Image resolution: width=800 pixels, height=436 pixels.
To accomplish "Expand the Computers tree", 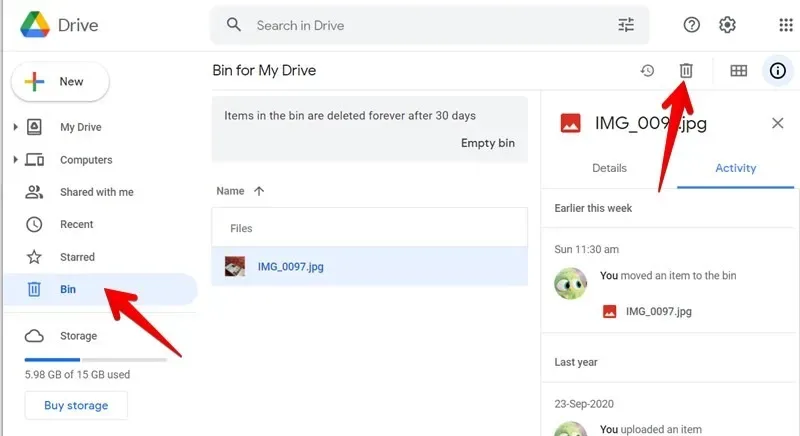I will [x=15, y=160].
